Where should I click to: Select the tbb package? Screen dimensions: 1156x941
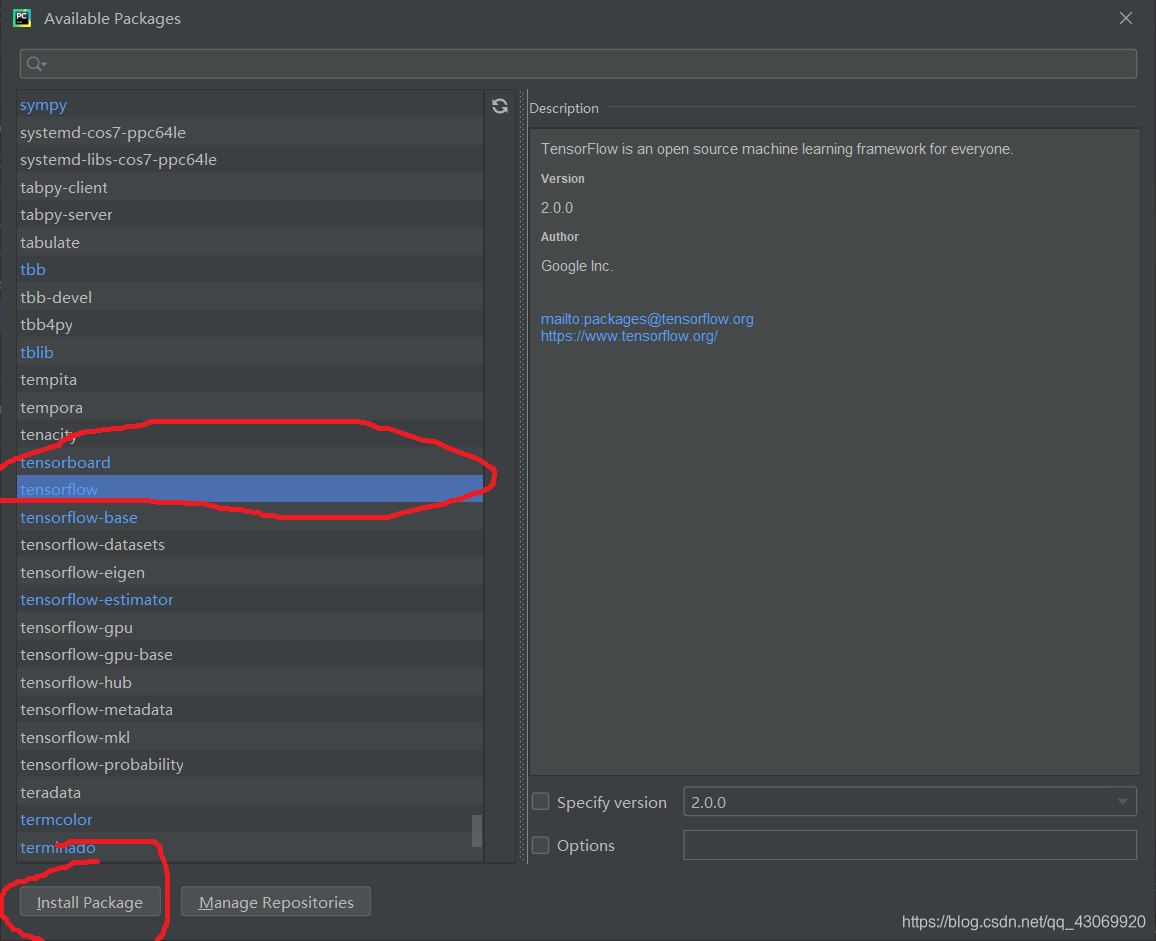[x=250, y=269]
